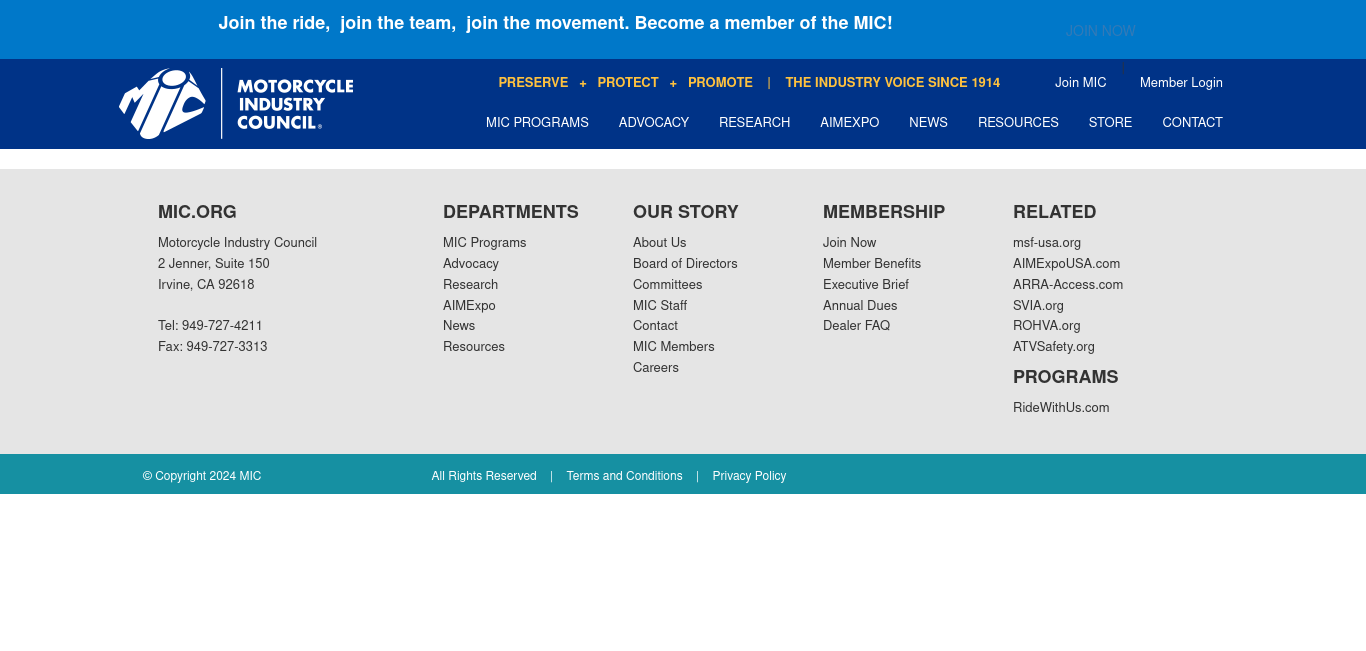Open the RESOURCES nav menu
Screen dimensions: 1366x651
point(1018,123)
